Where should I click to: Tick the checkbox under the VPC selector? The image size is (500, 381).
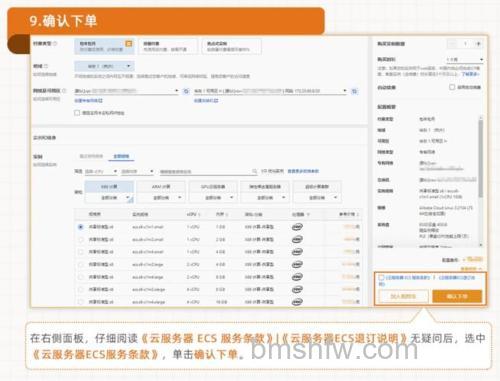(77, 113)
